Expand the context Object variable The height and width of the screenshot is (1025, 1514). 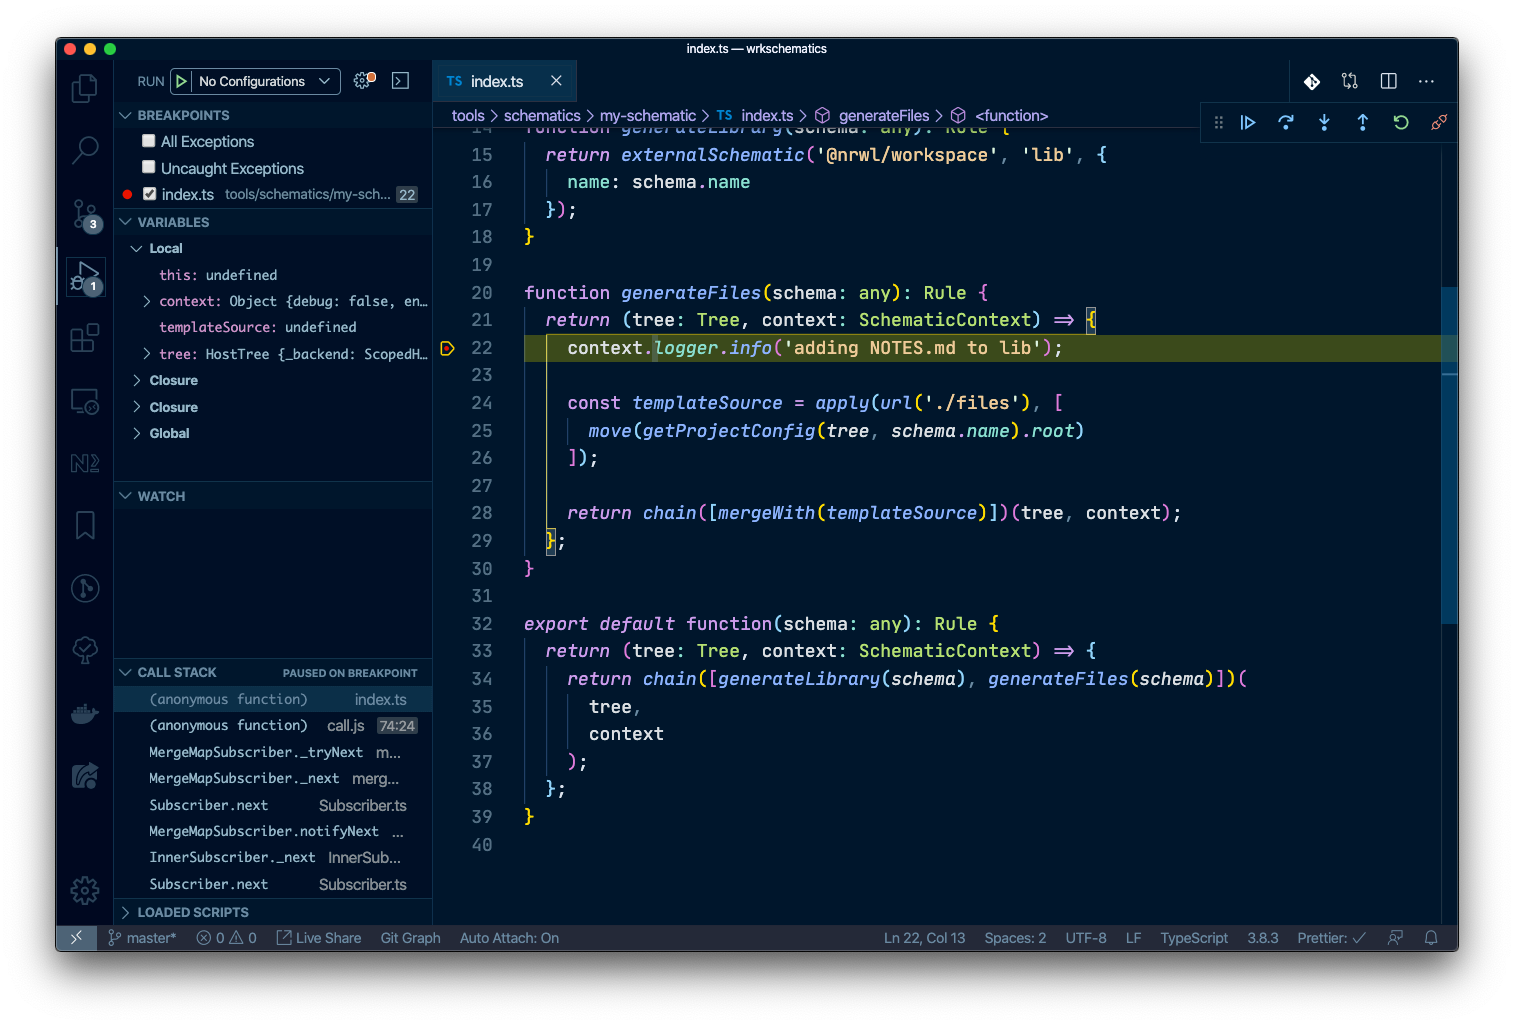[x=146, y=300]
